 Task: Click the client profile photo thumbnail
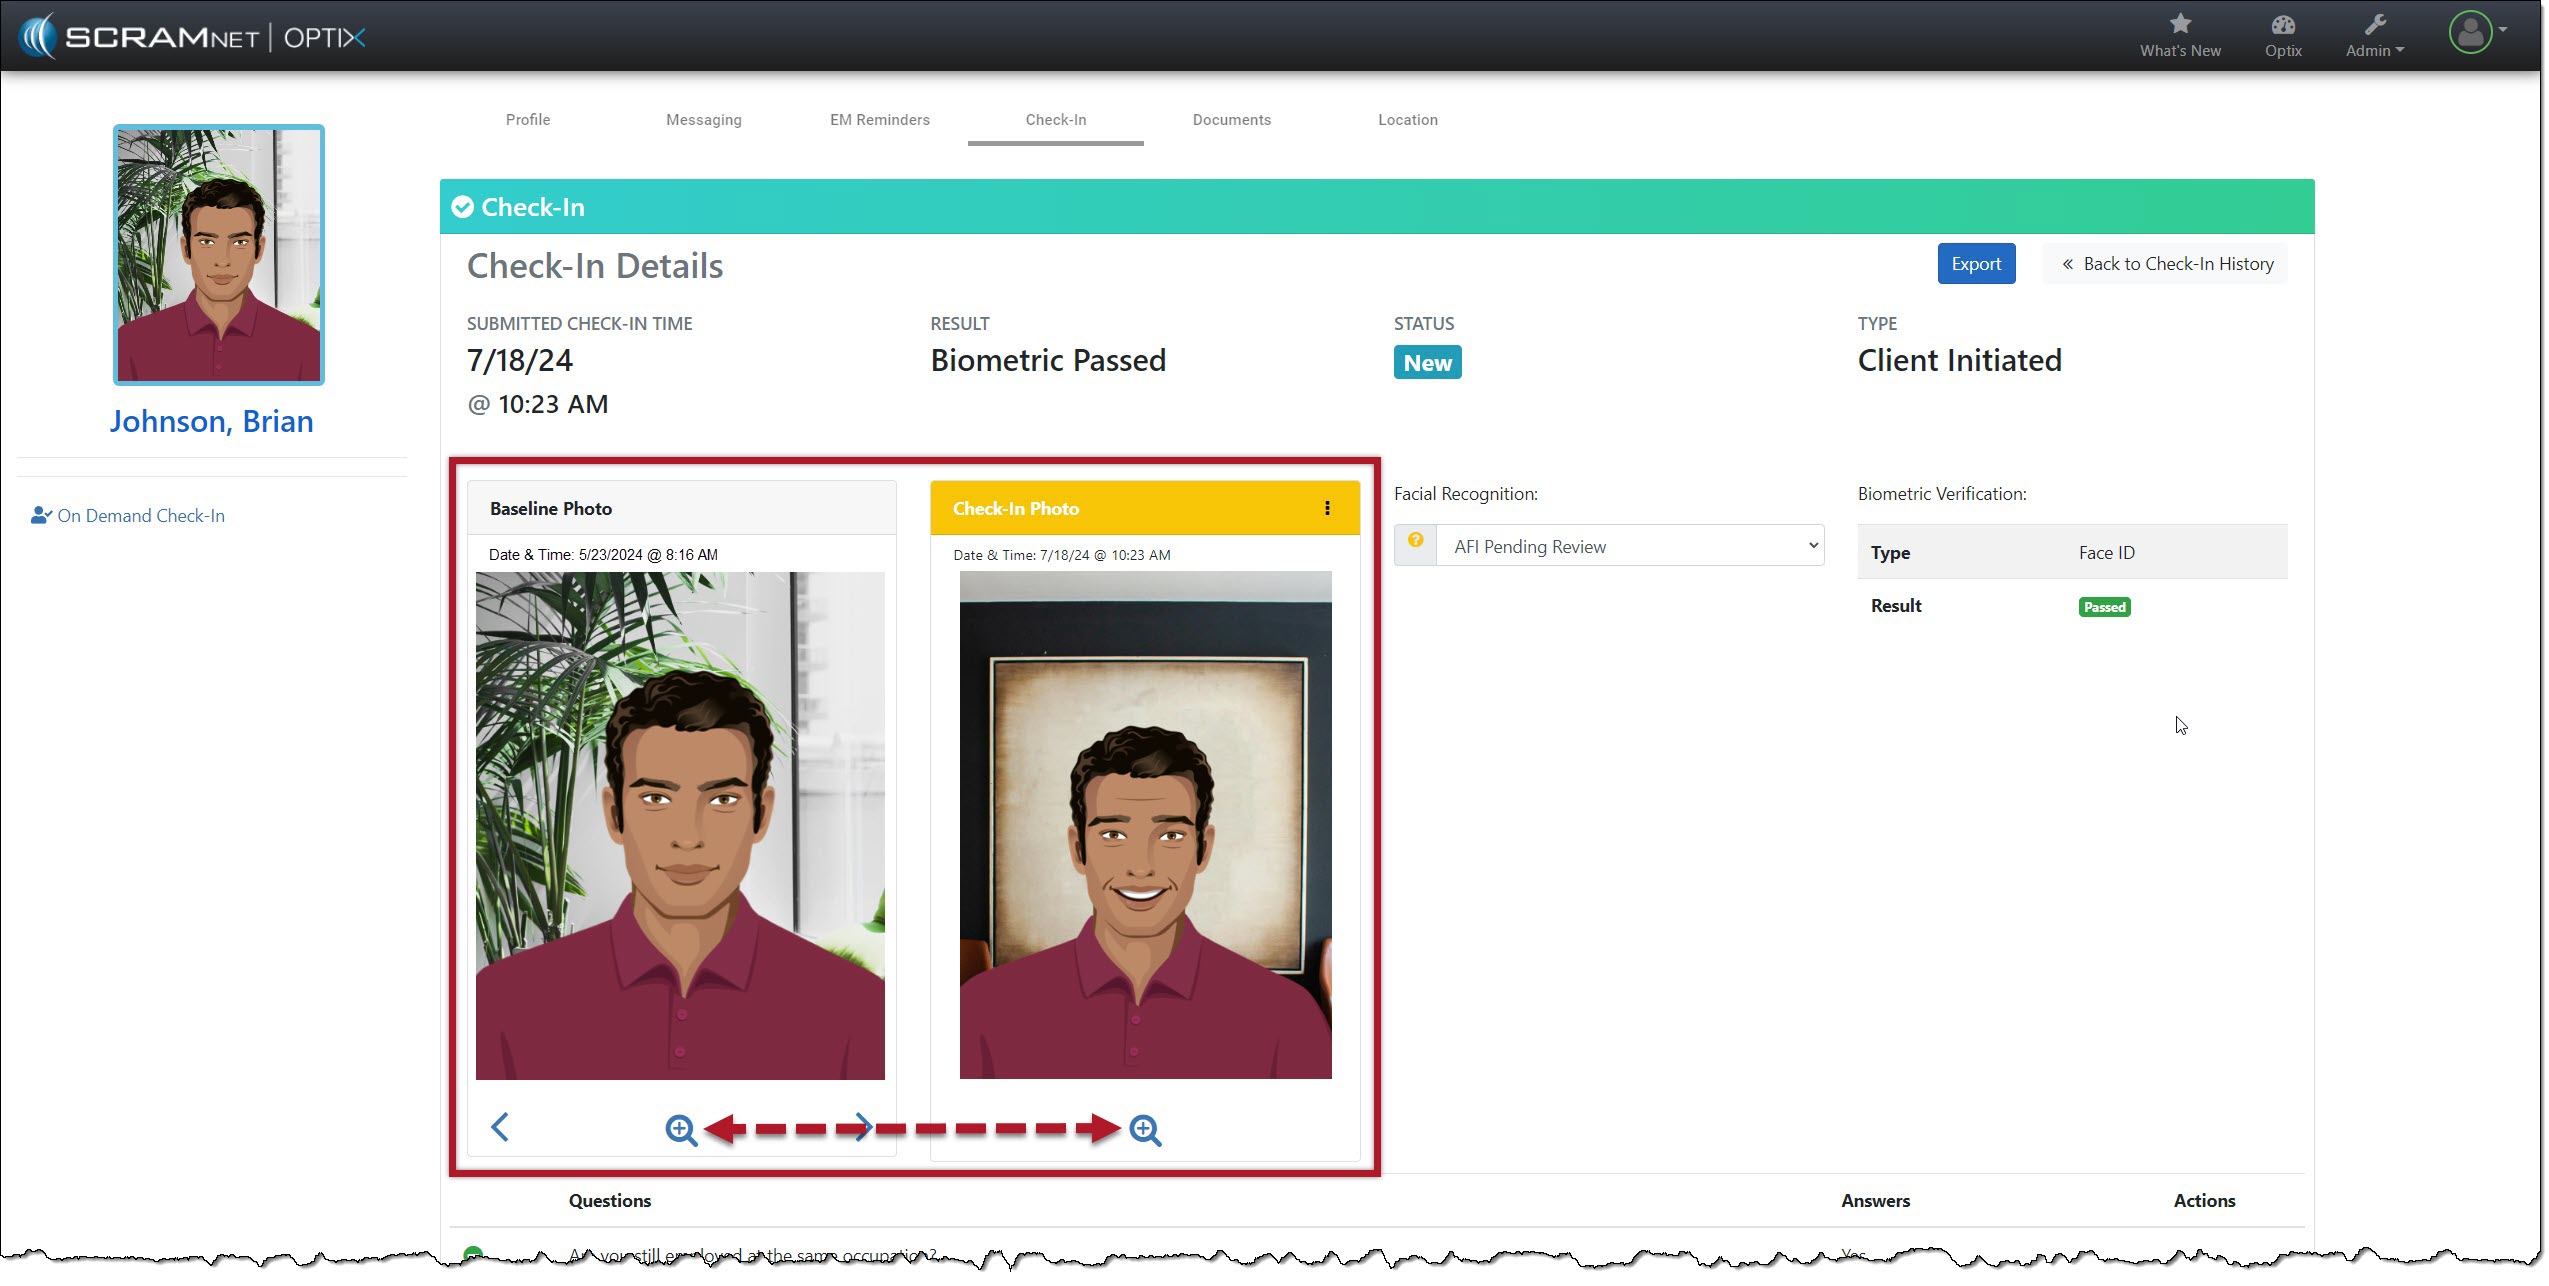click(x=219, y=255)
